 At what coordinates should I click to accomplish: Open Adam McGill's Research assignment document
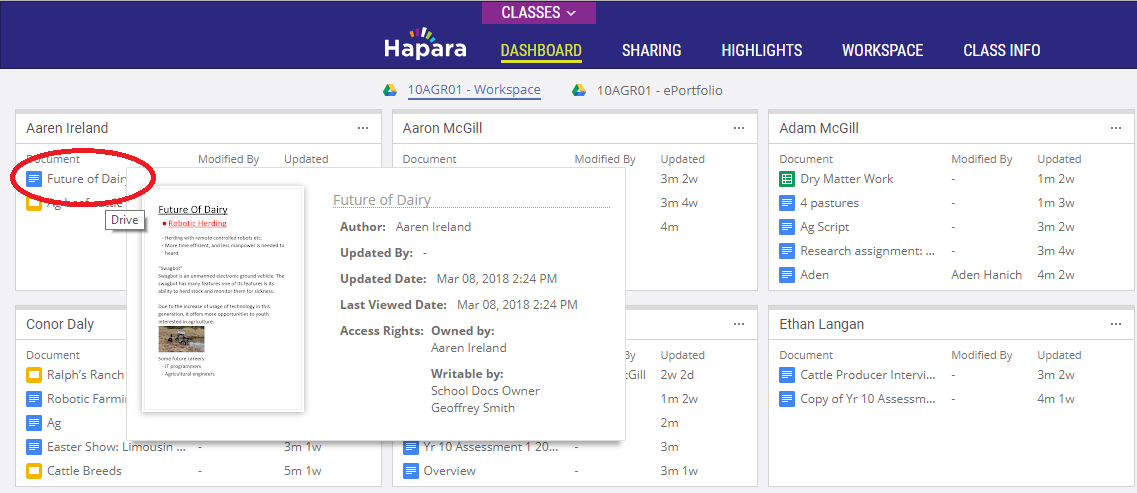(867, 251)
